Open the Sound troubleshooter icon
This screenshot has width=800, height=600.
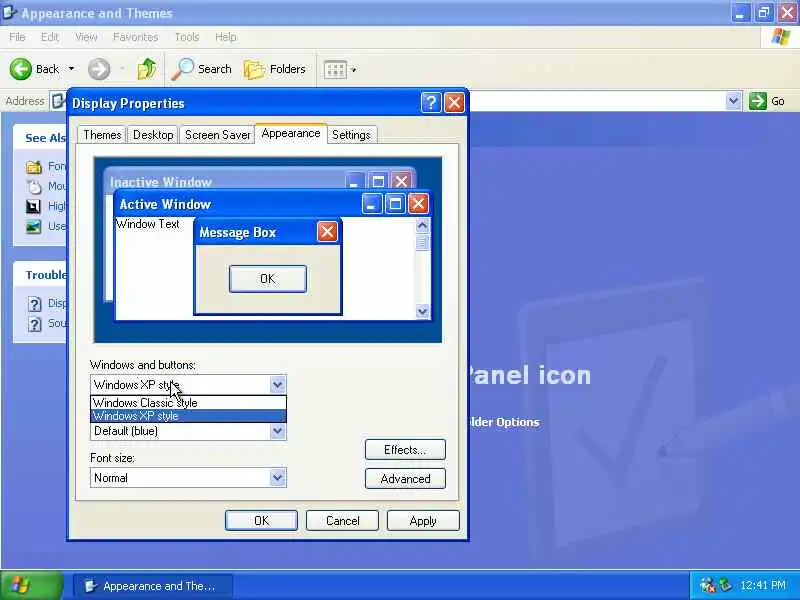34,324
